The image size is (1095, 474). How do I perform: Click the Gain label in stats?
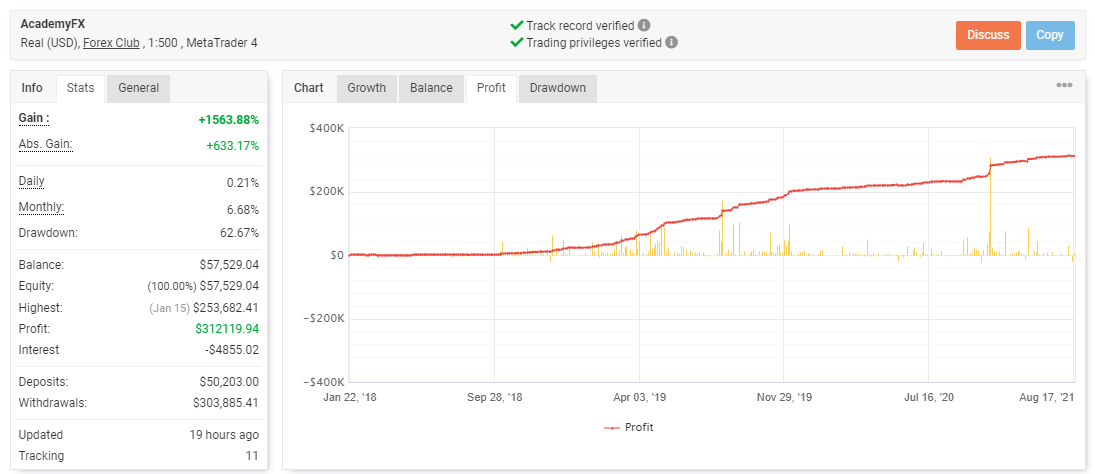click(33, 119)
